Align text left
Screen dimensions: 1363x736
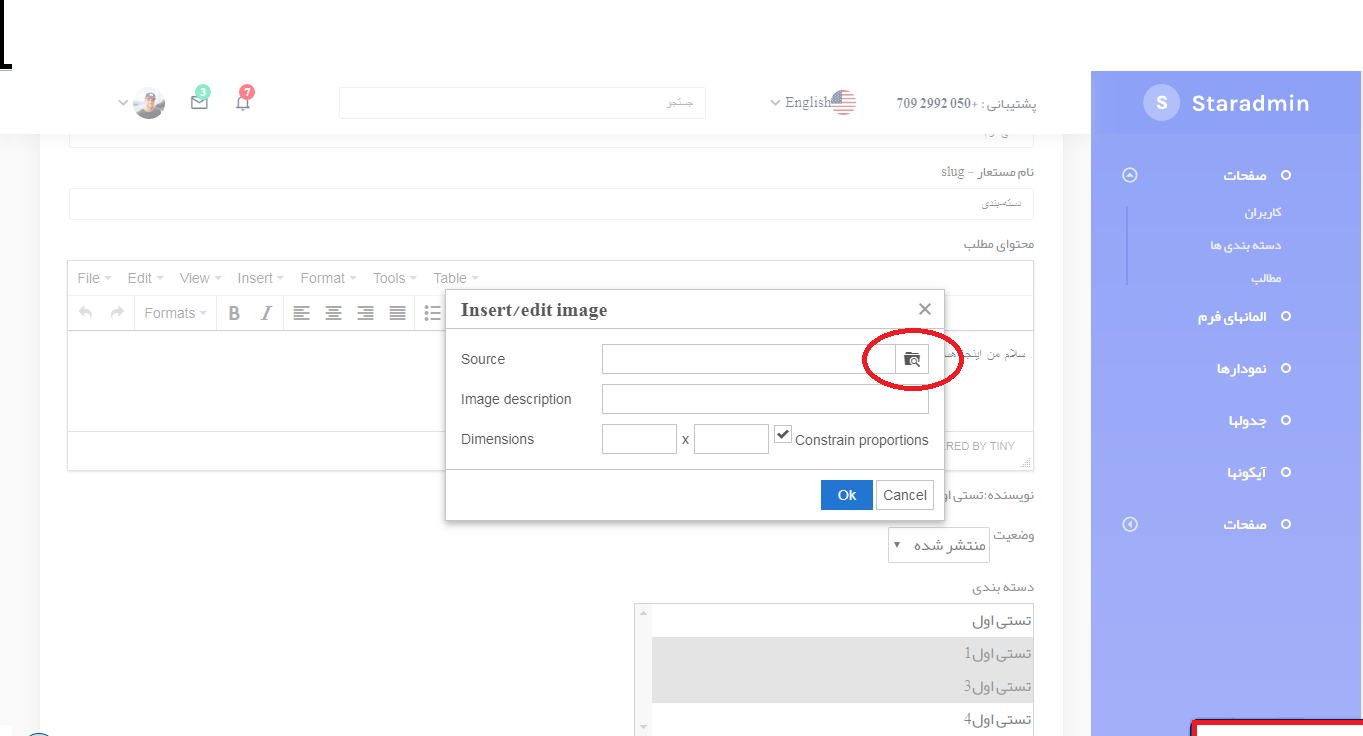point(301,313)
